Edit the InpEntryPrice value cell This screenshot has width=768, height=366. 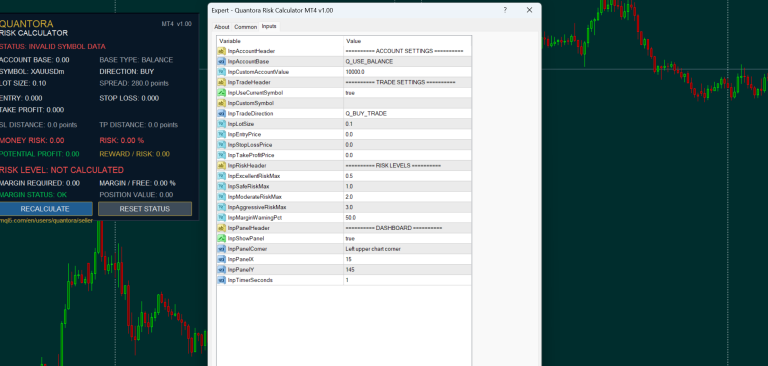coord(408,134)
